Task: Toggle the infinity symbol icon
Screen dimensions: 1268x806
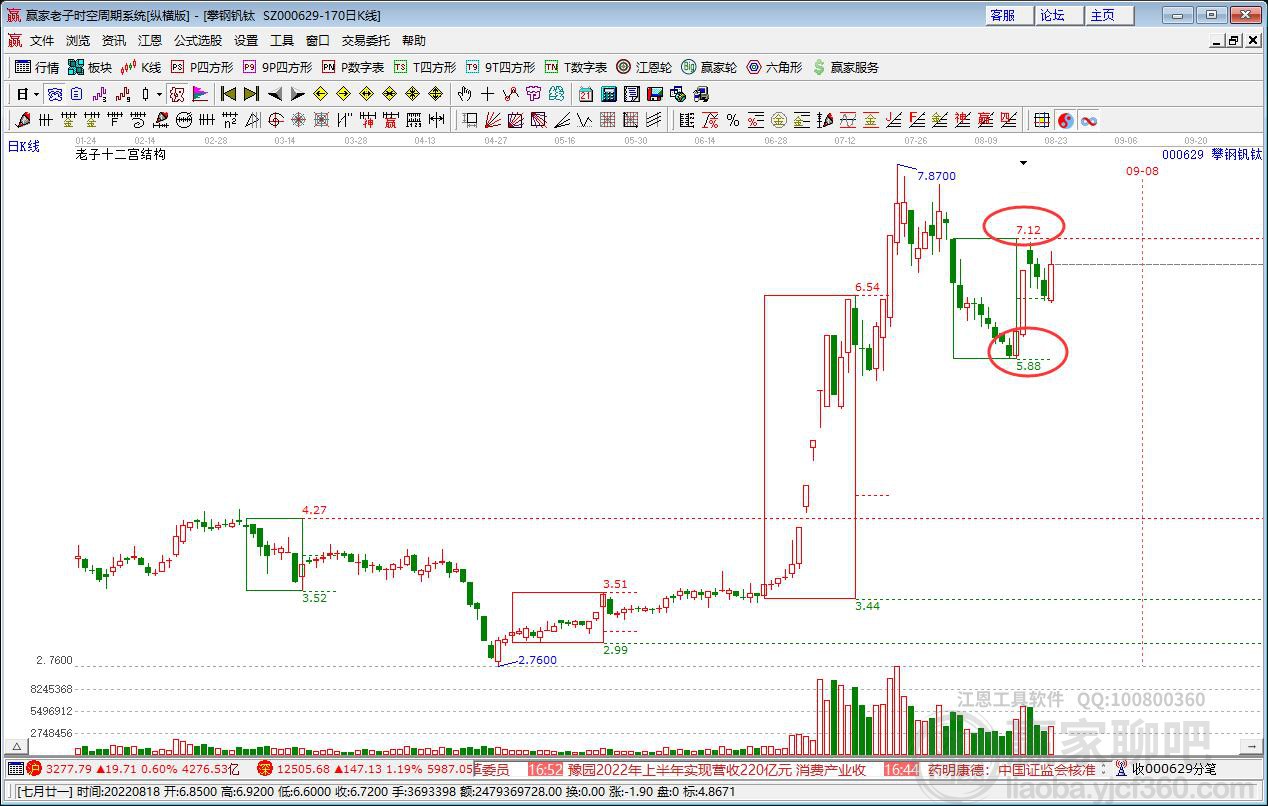Action: coord(1088,120)
